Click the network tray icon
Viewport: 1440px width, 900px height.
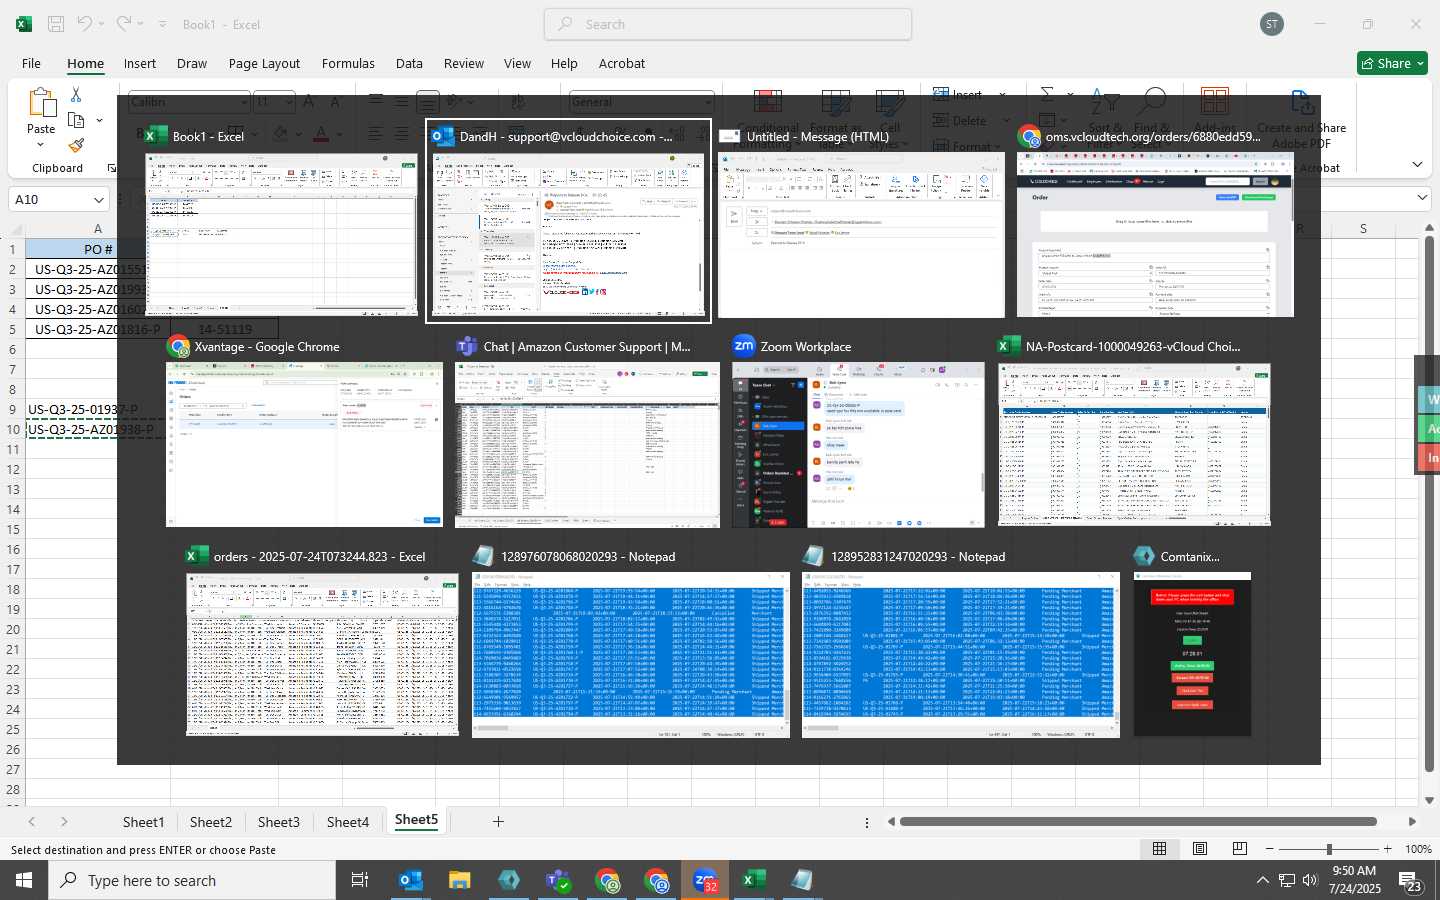(x=1287, y=880)
